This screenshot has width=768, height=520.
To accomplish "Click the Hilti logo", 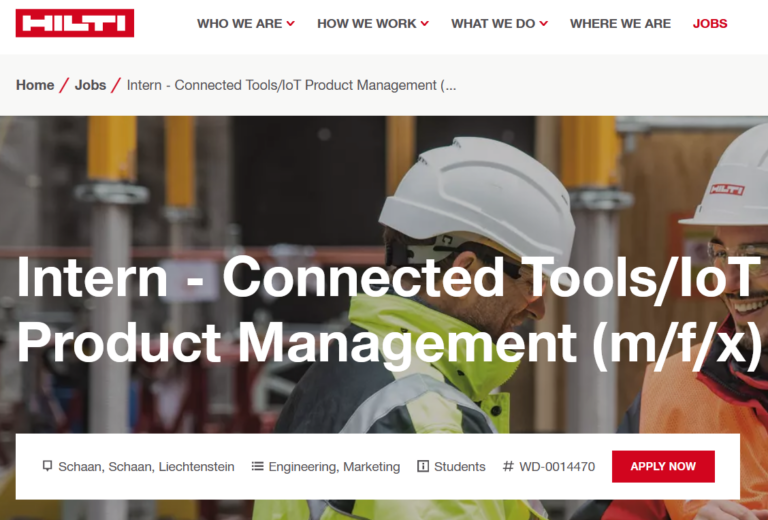I will [74, 23].
